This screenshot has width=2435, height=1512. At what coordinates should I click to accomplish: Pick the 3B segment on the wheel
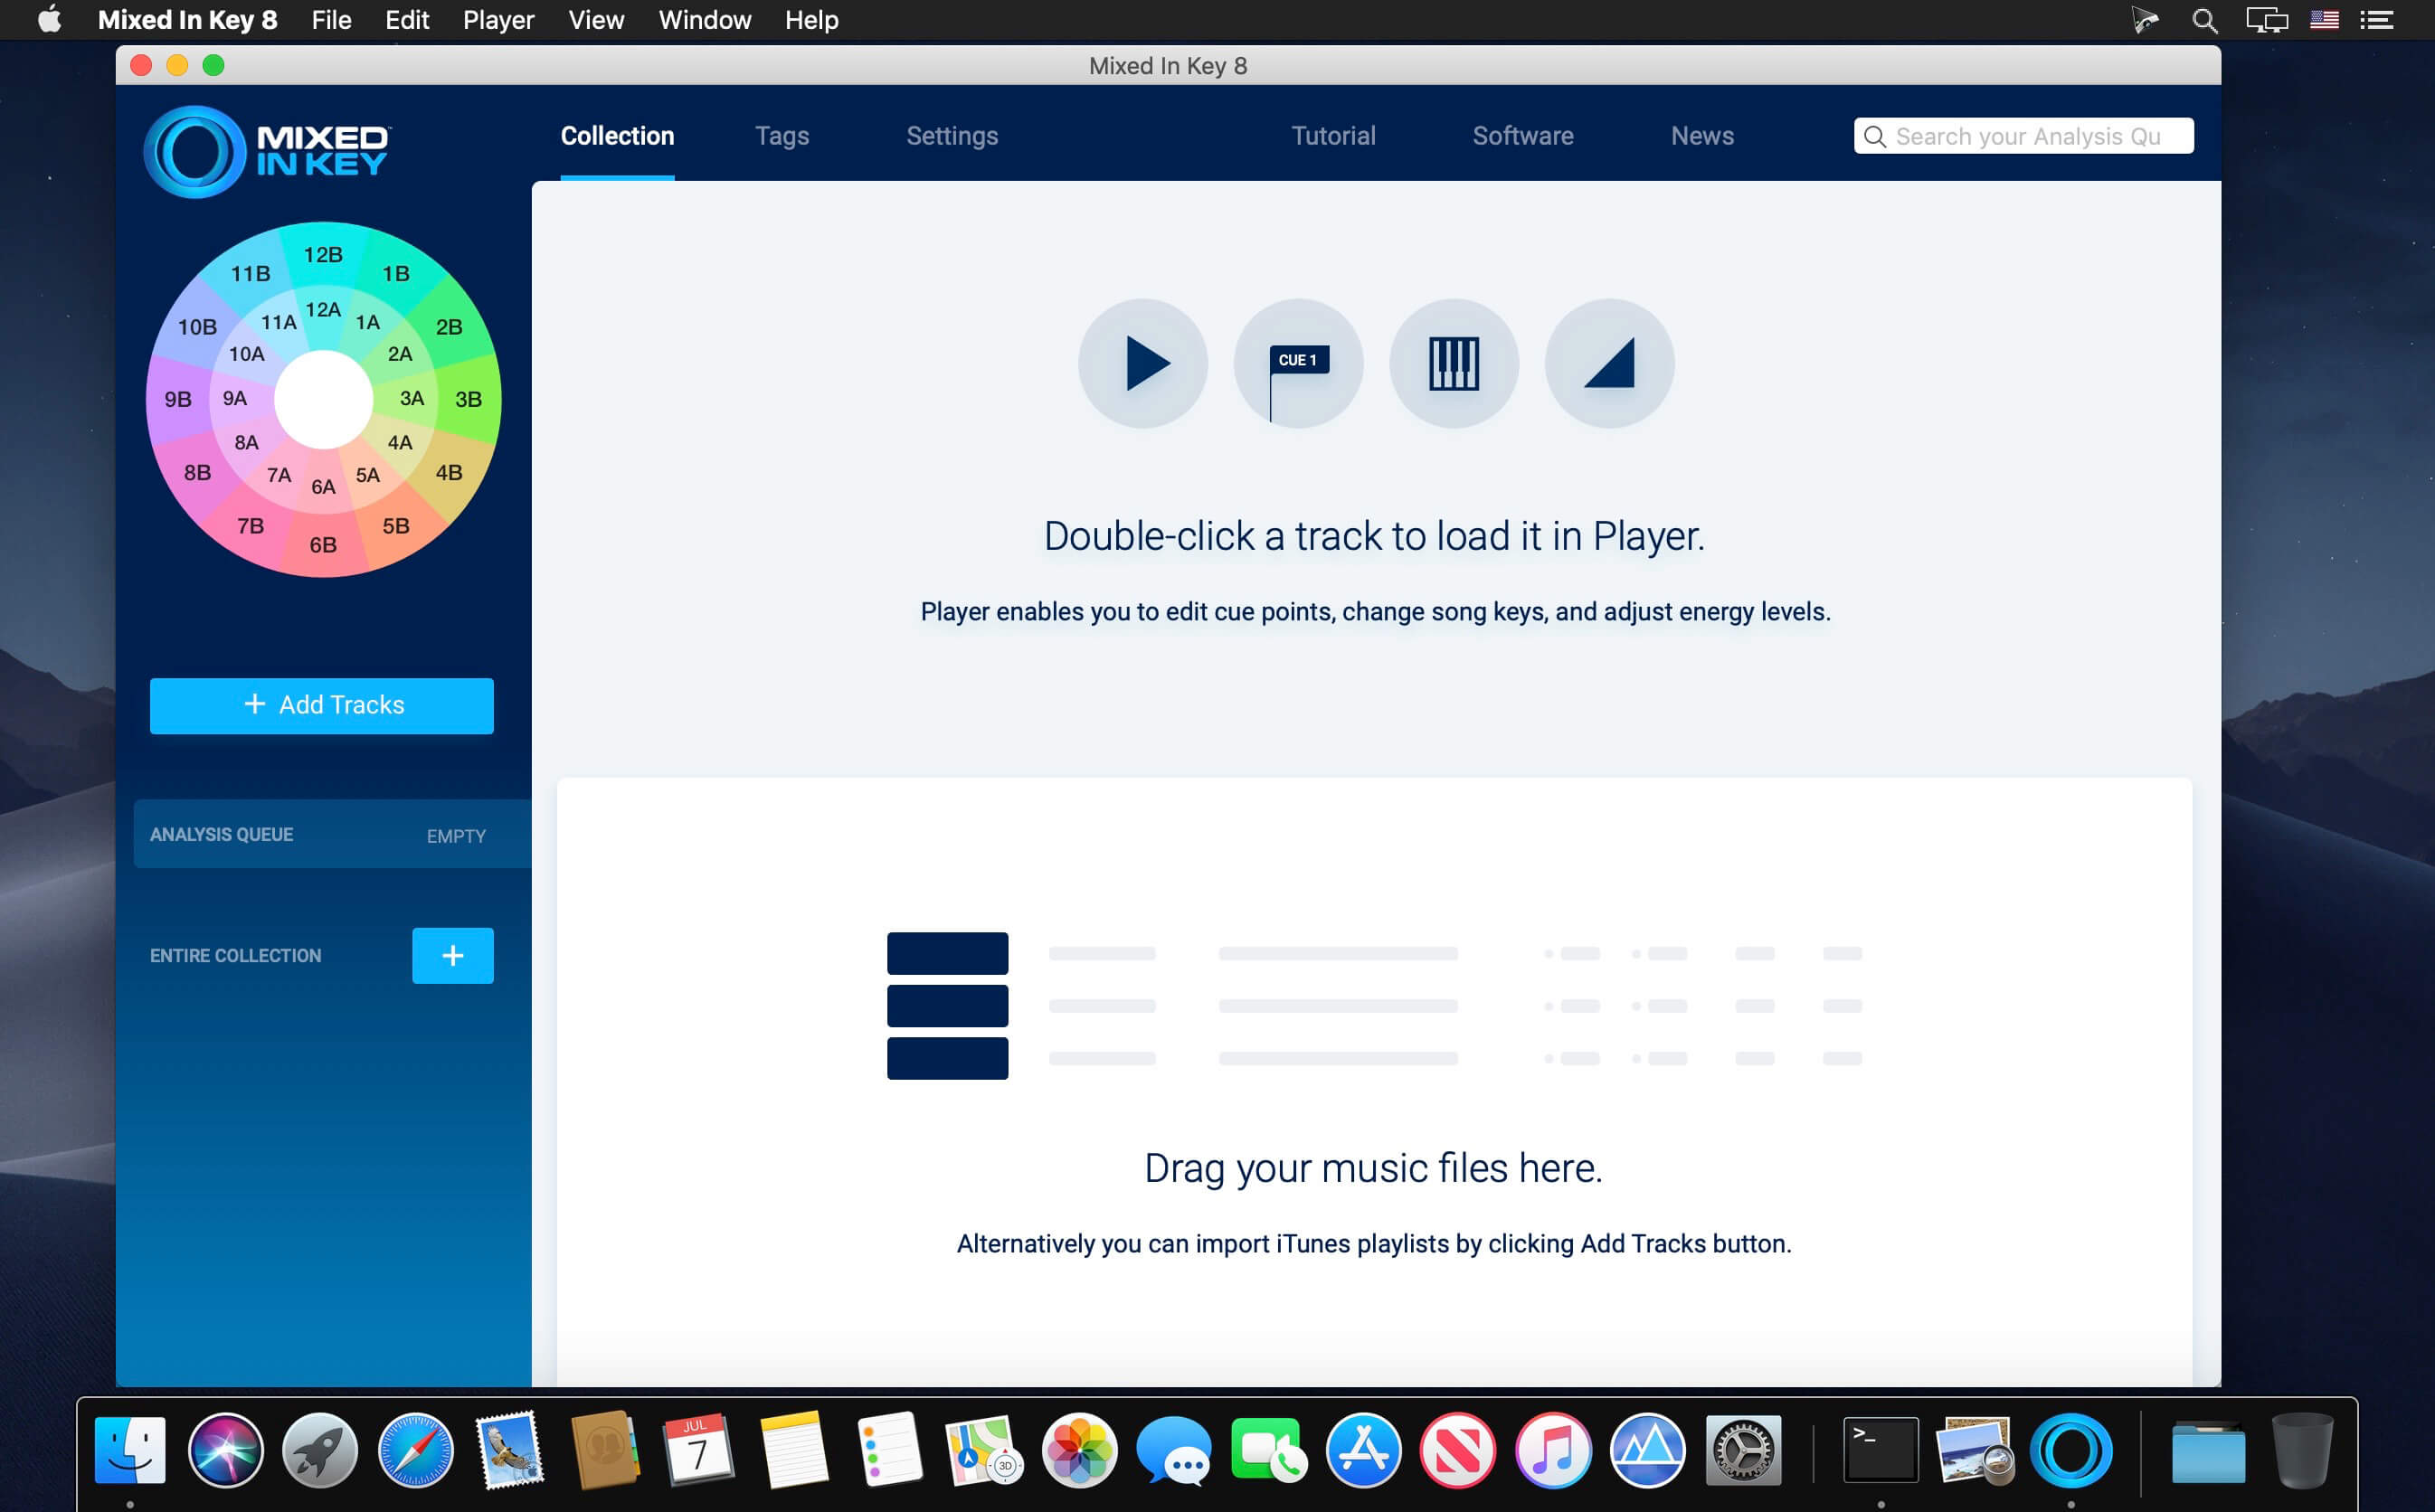(x=468, y=399)
